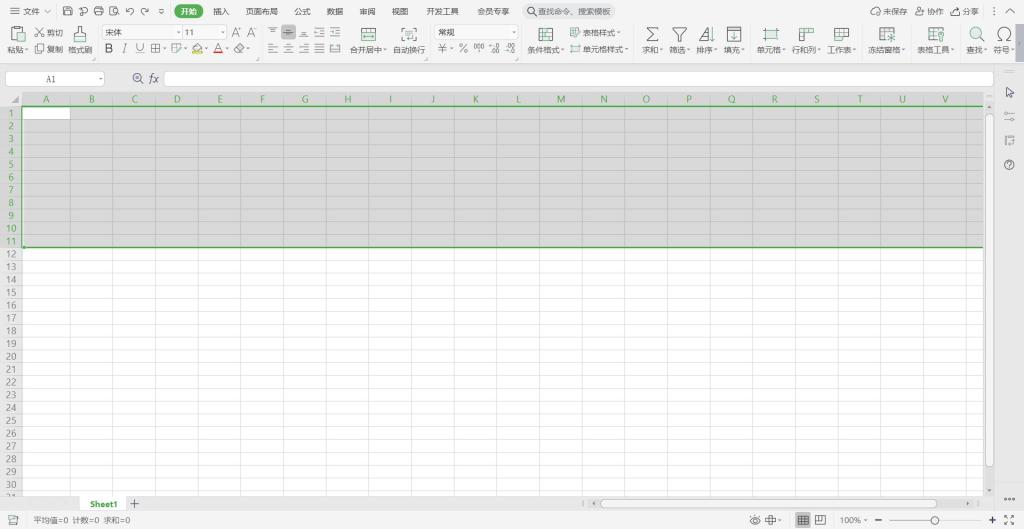The height and width of the screenshot is (529, 1024).
Task: Click the 分享 (Share) button
Action: [x=965, y=11]
